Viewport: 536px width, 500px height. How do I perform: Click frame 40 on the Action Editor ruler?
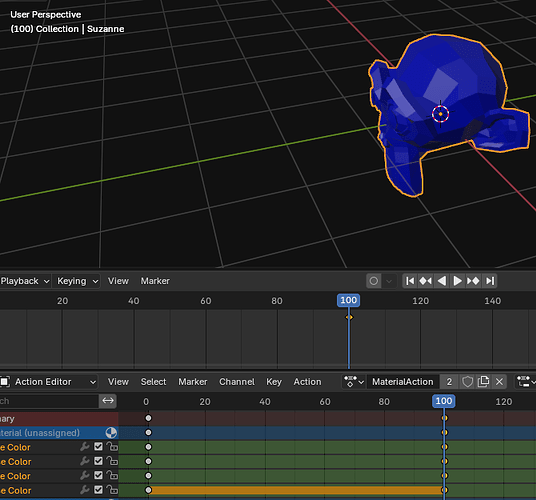click(x=265, y=402)
